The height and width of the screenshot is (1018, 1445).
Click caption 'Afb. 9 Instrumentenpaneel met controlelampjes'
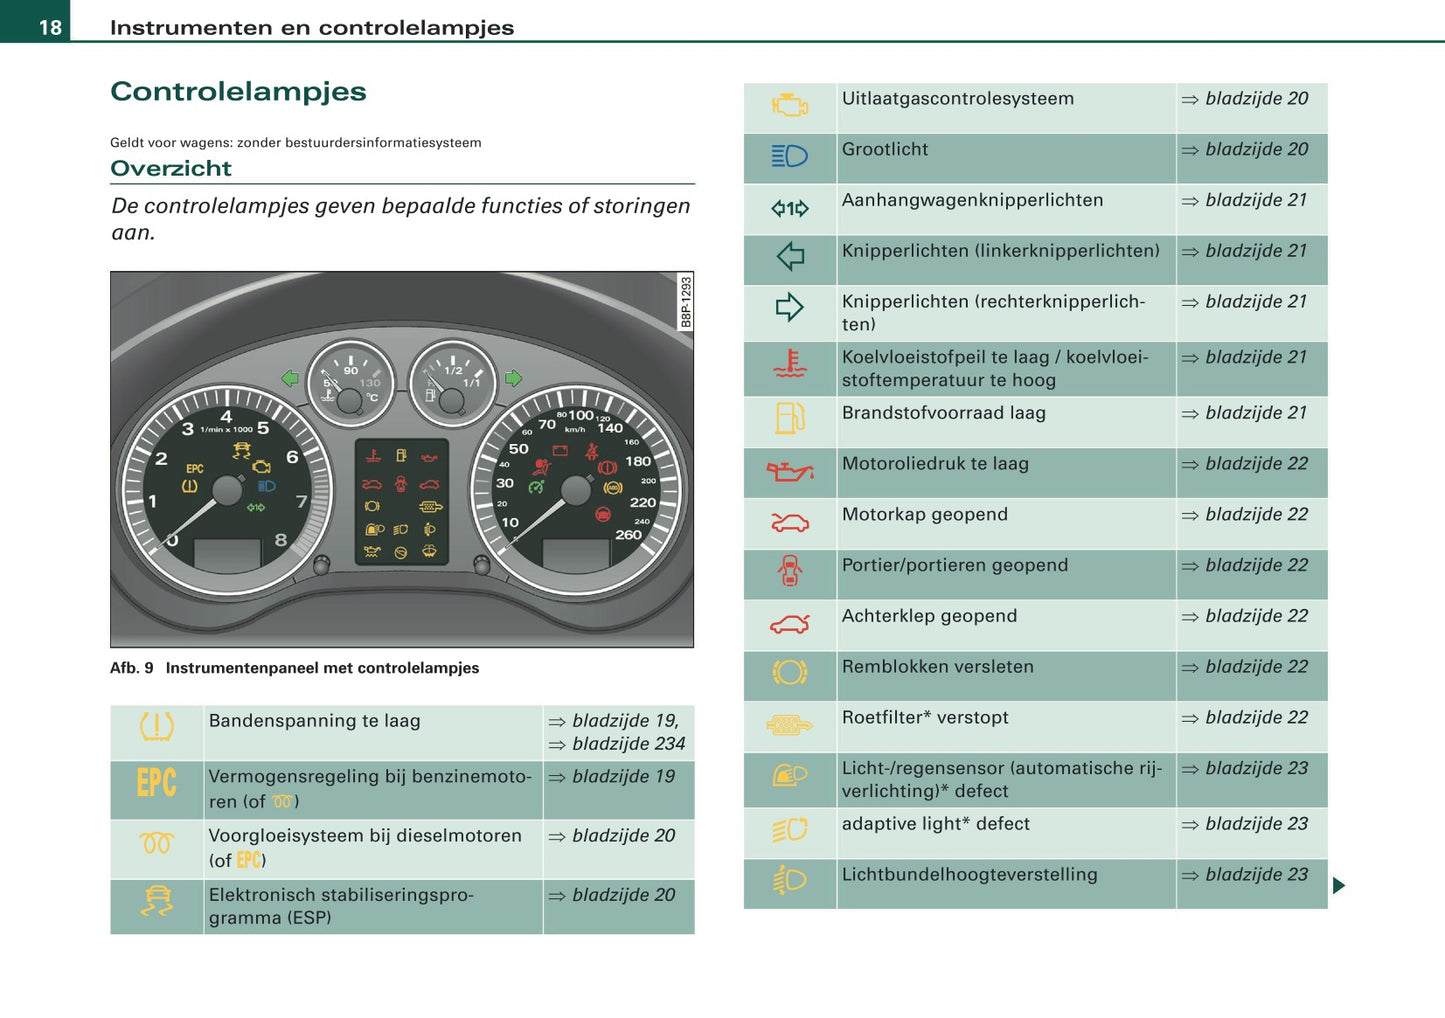click(x=295, y=668)
